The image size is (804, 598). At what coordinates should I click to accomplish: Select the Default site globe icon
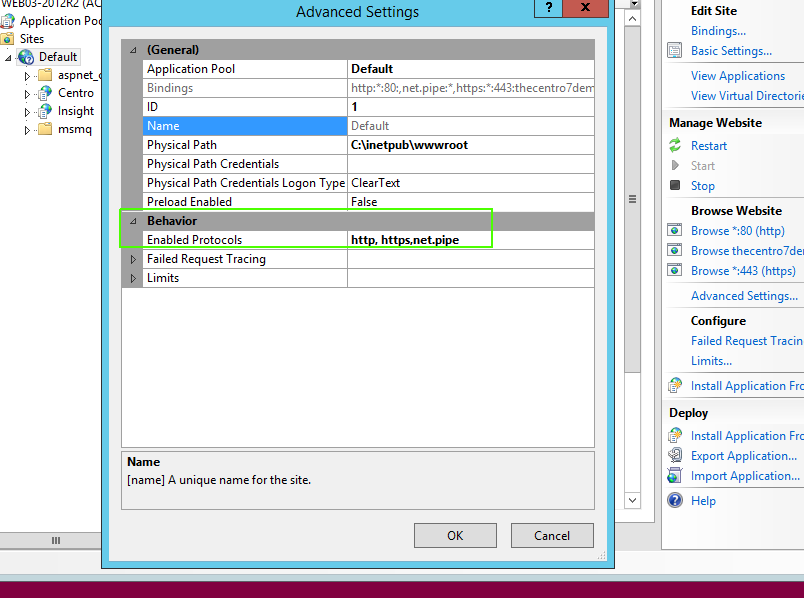(26, 57)
